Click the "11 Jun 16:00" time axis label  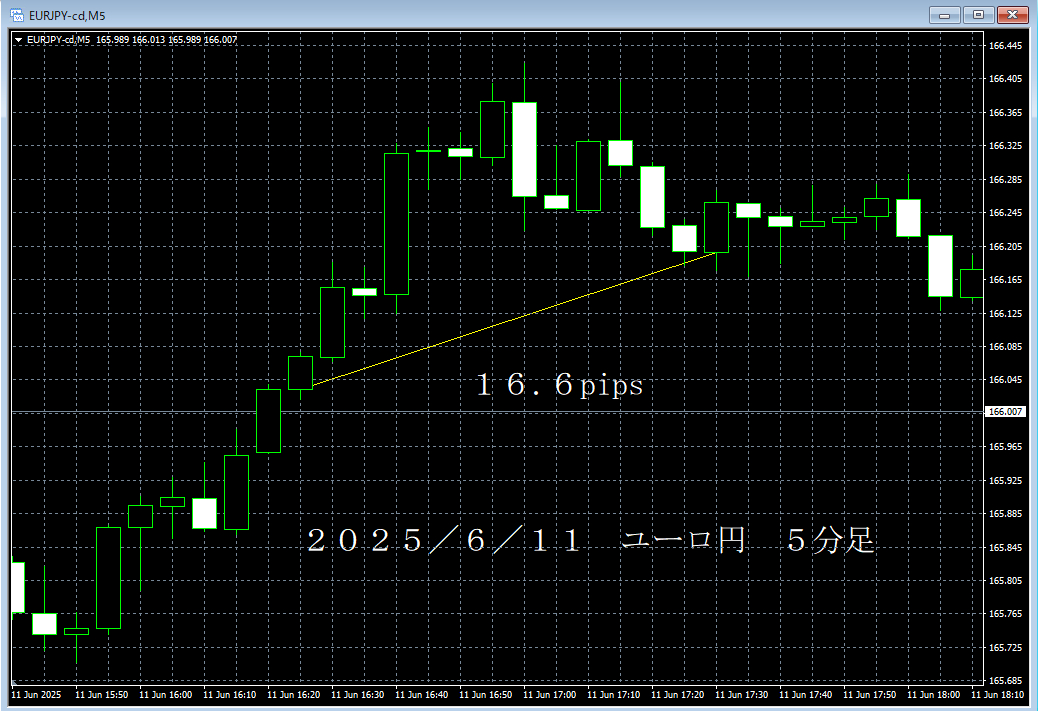pyautogui.click(x=165, y=694)
